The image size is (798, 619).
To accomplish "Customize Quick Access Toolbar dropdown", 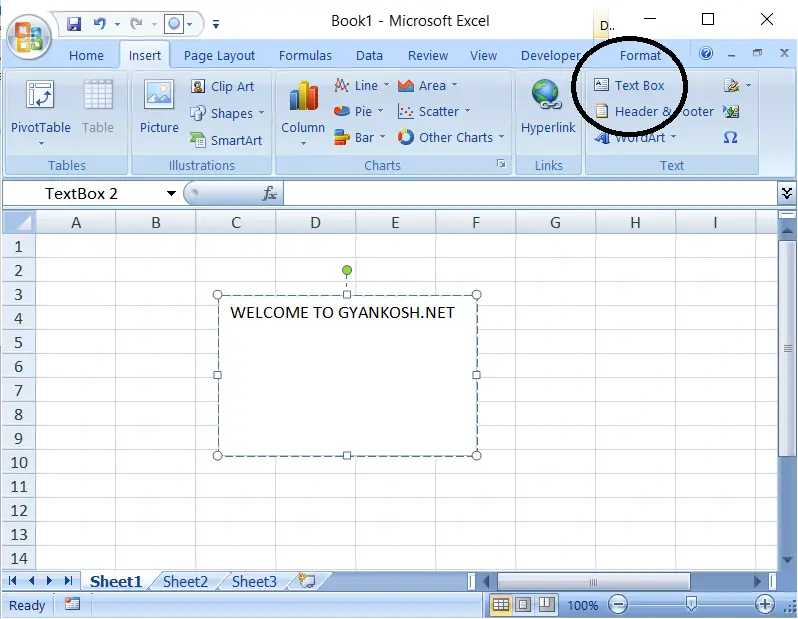I will click(216, 24).
